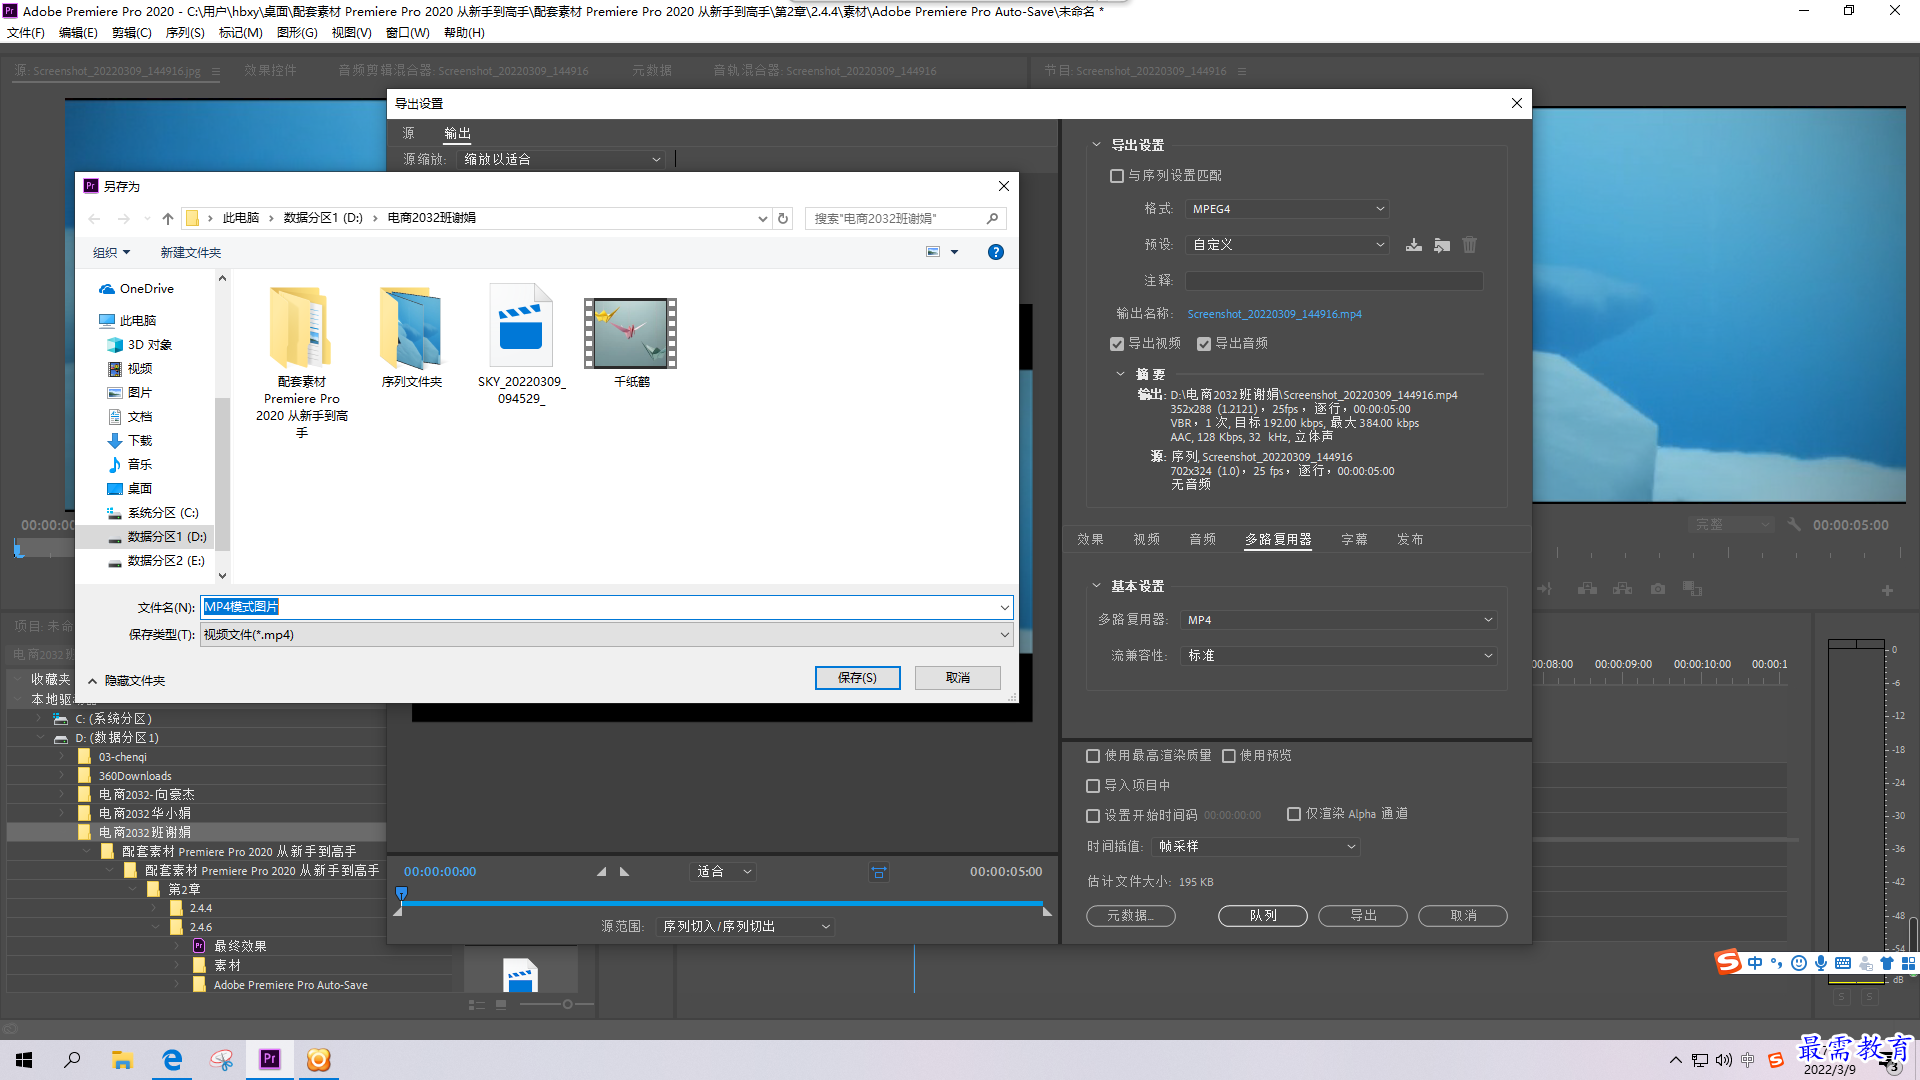The image size is (1920, 1080).
Task: Select 桌面 in the sidebar
Action: point(130,489)
